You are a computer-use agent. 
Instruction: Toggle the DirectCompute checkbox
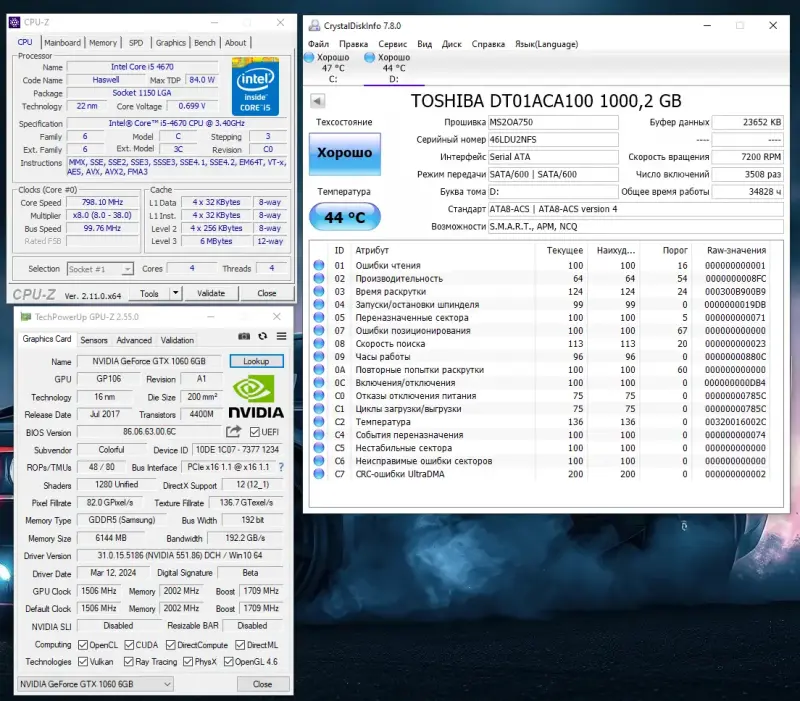coord(171,645)
